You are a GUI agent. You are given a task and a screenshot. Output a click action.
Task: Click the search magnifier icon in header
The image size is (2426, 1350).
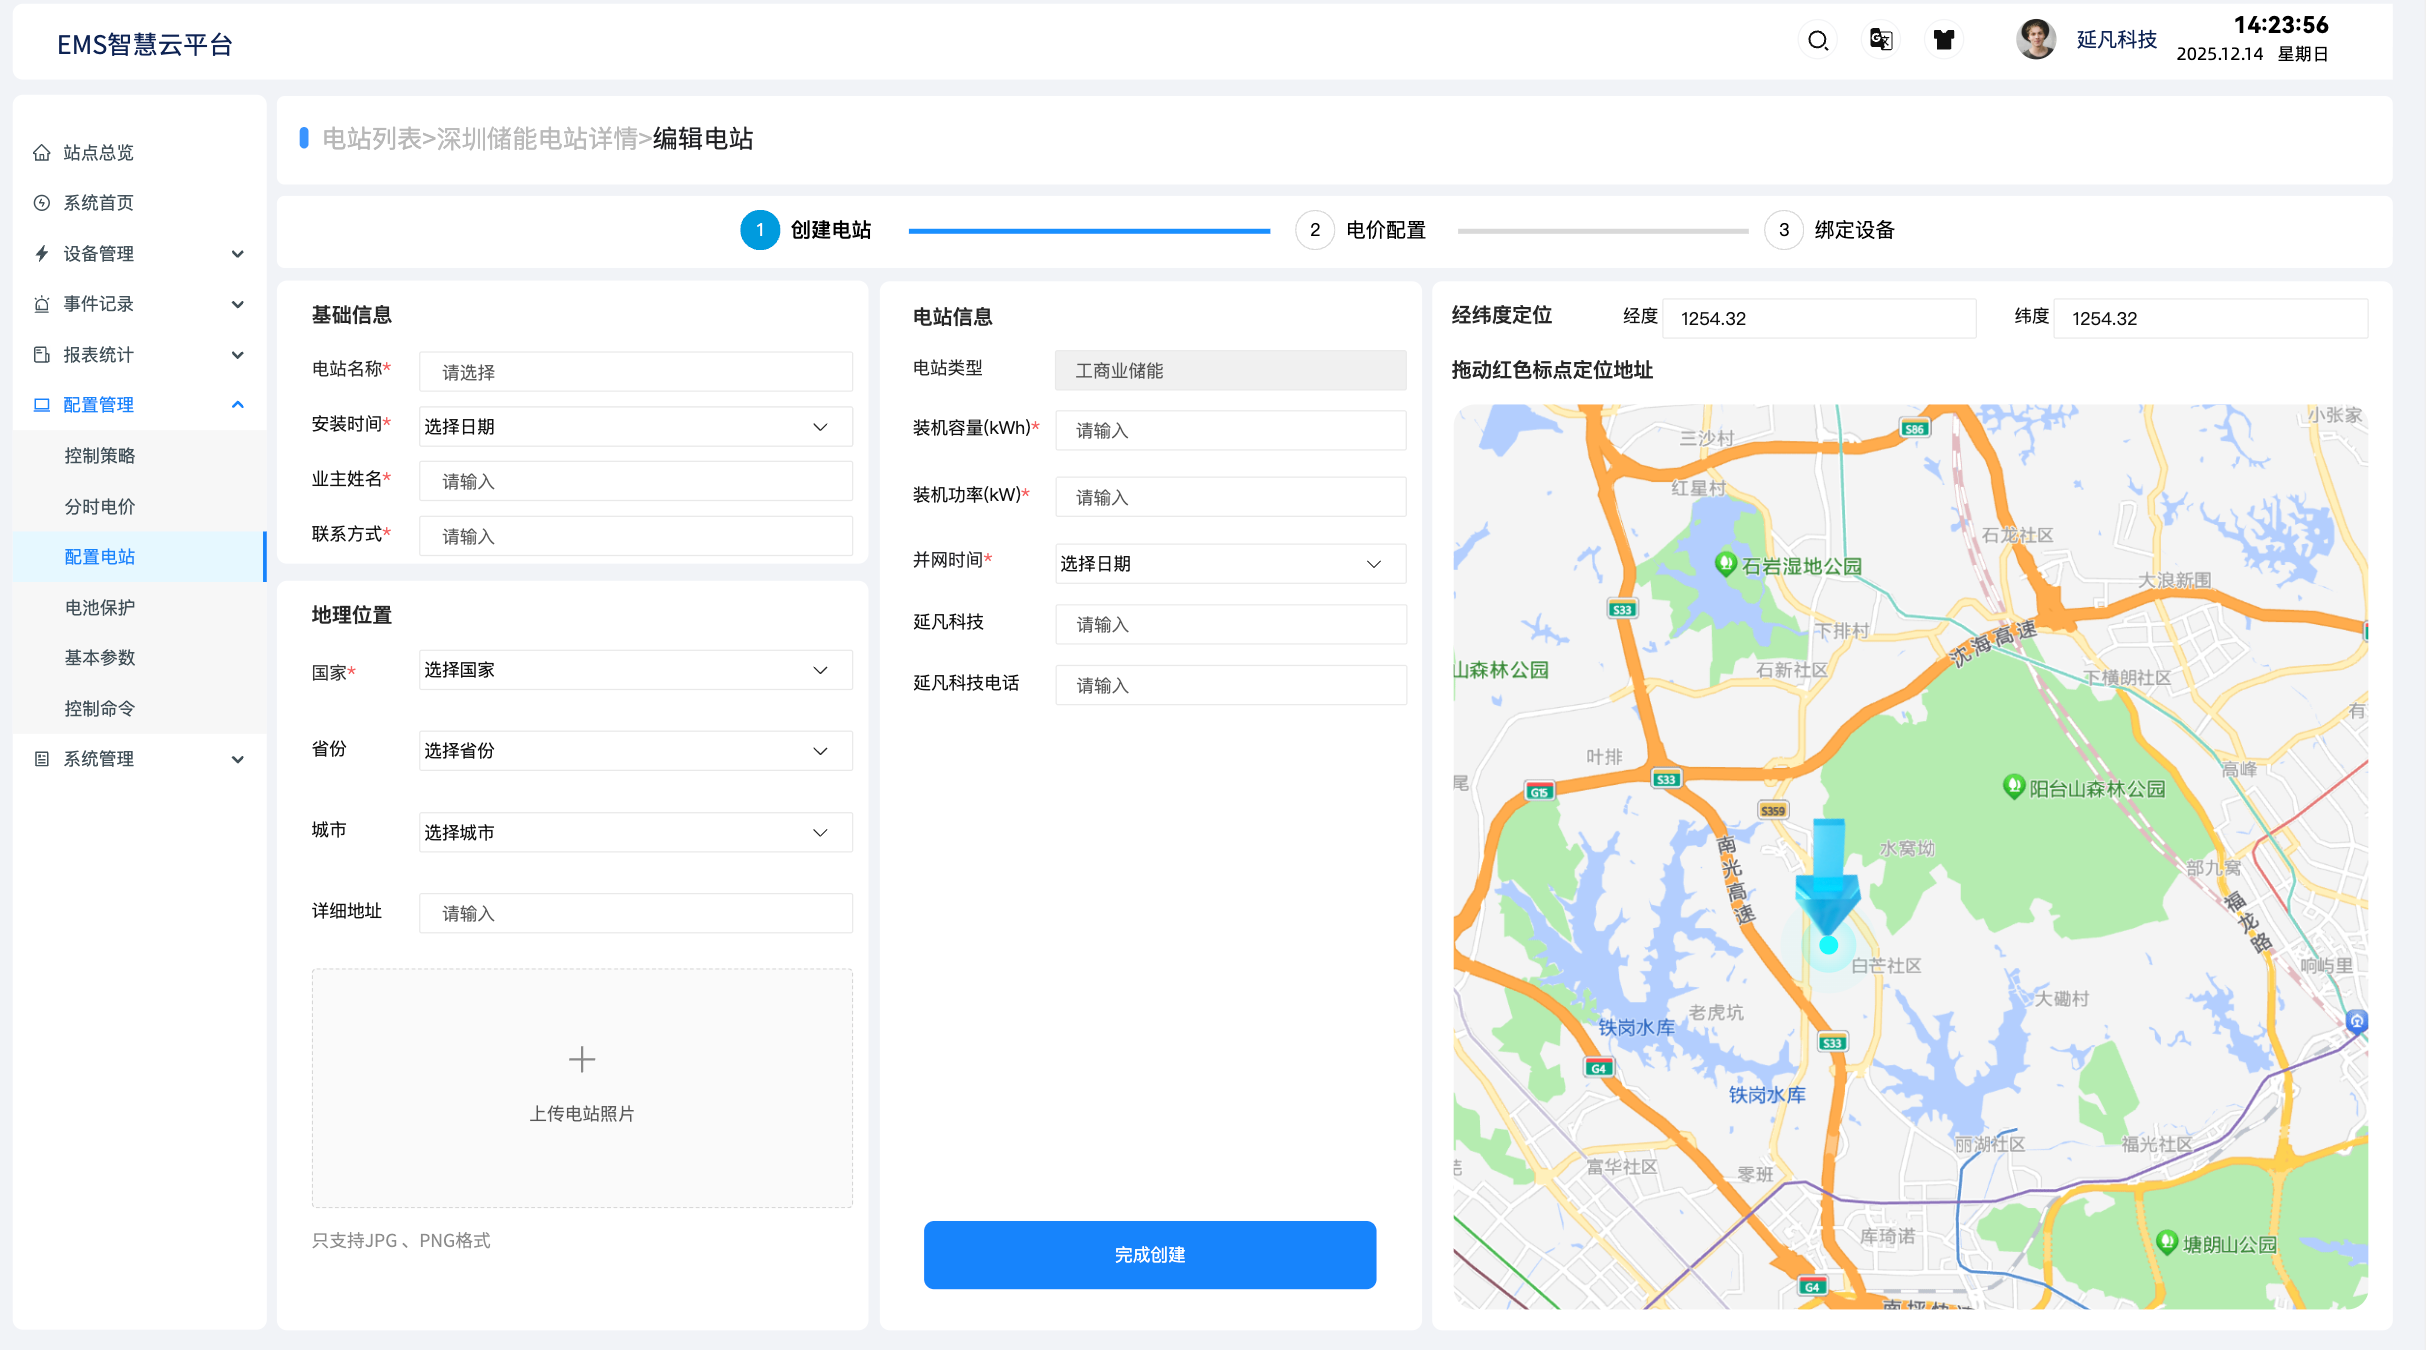[x=1818, y=40]
